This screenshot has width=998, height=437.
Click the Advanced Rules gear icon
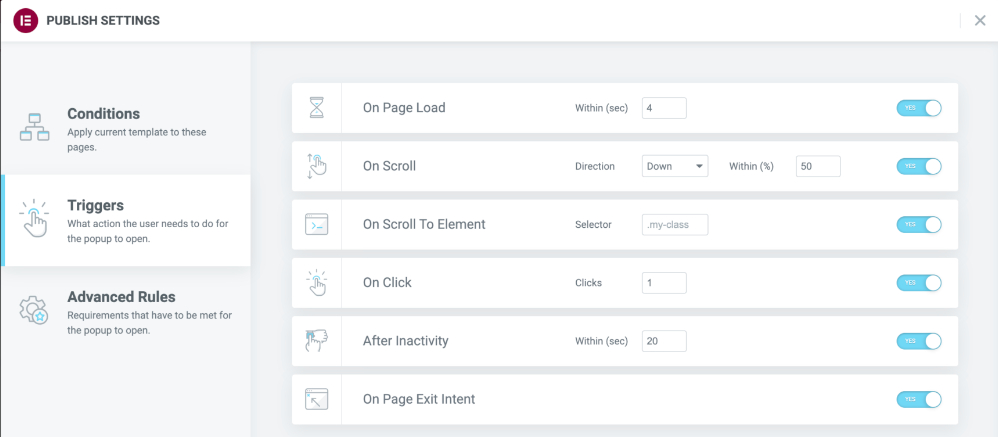34,310
